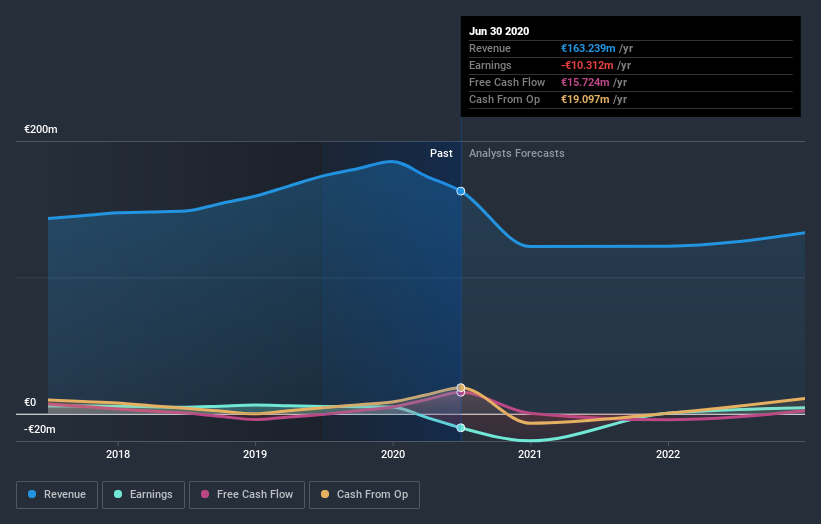Toggle the Revenue legend button
The image size is (821, 524).
(x=57, y=495)
